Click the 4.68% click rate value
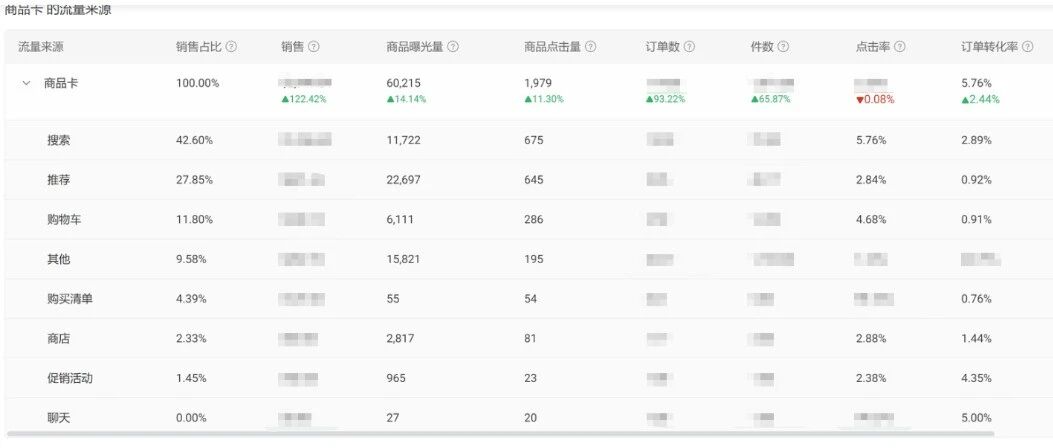This screenshot has height=448, width=1053. click(871, 220)
